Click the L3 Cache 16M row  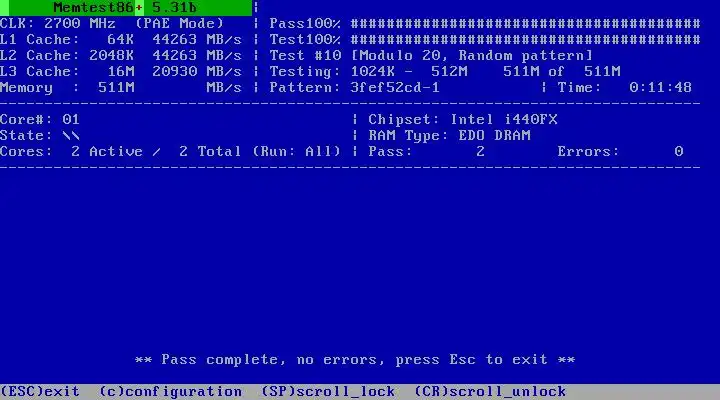pyautogui.click(x=121, y=72)
